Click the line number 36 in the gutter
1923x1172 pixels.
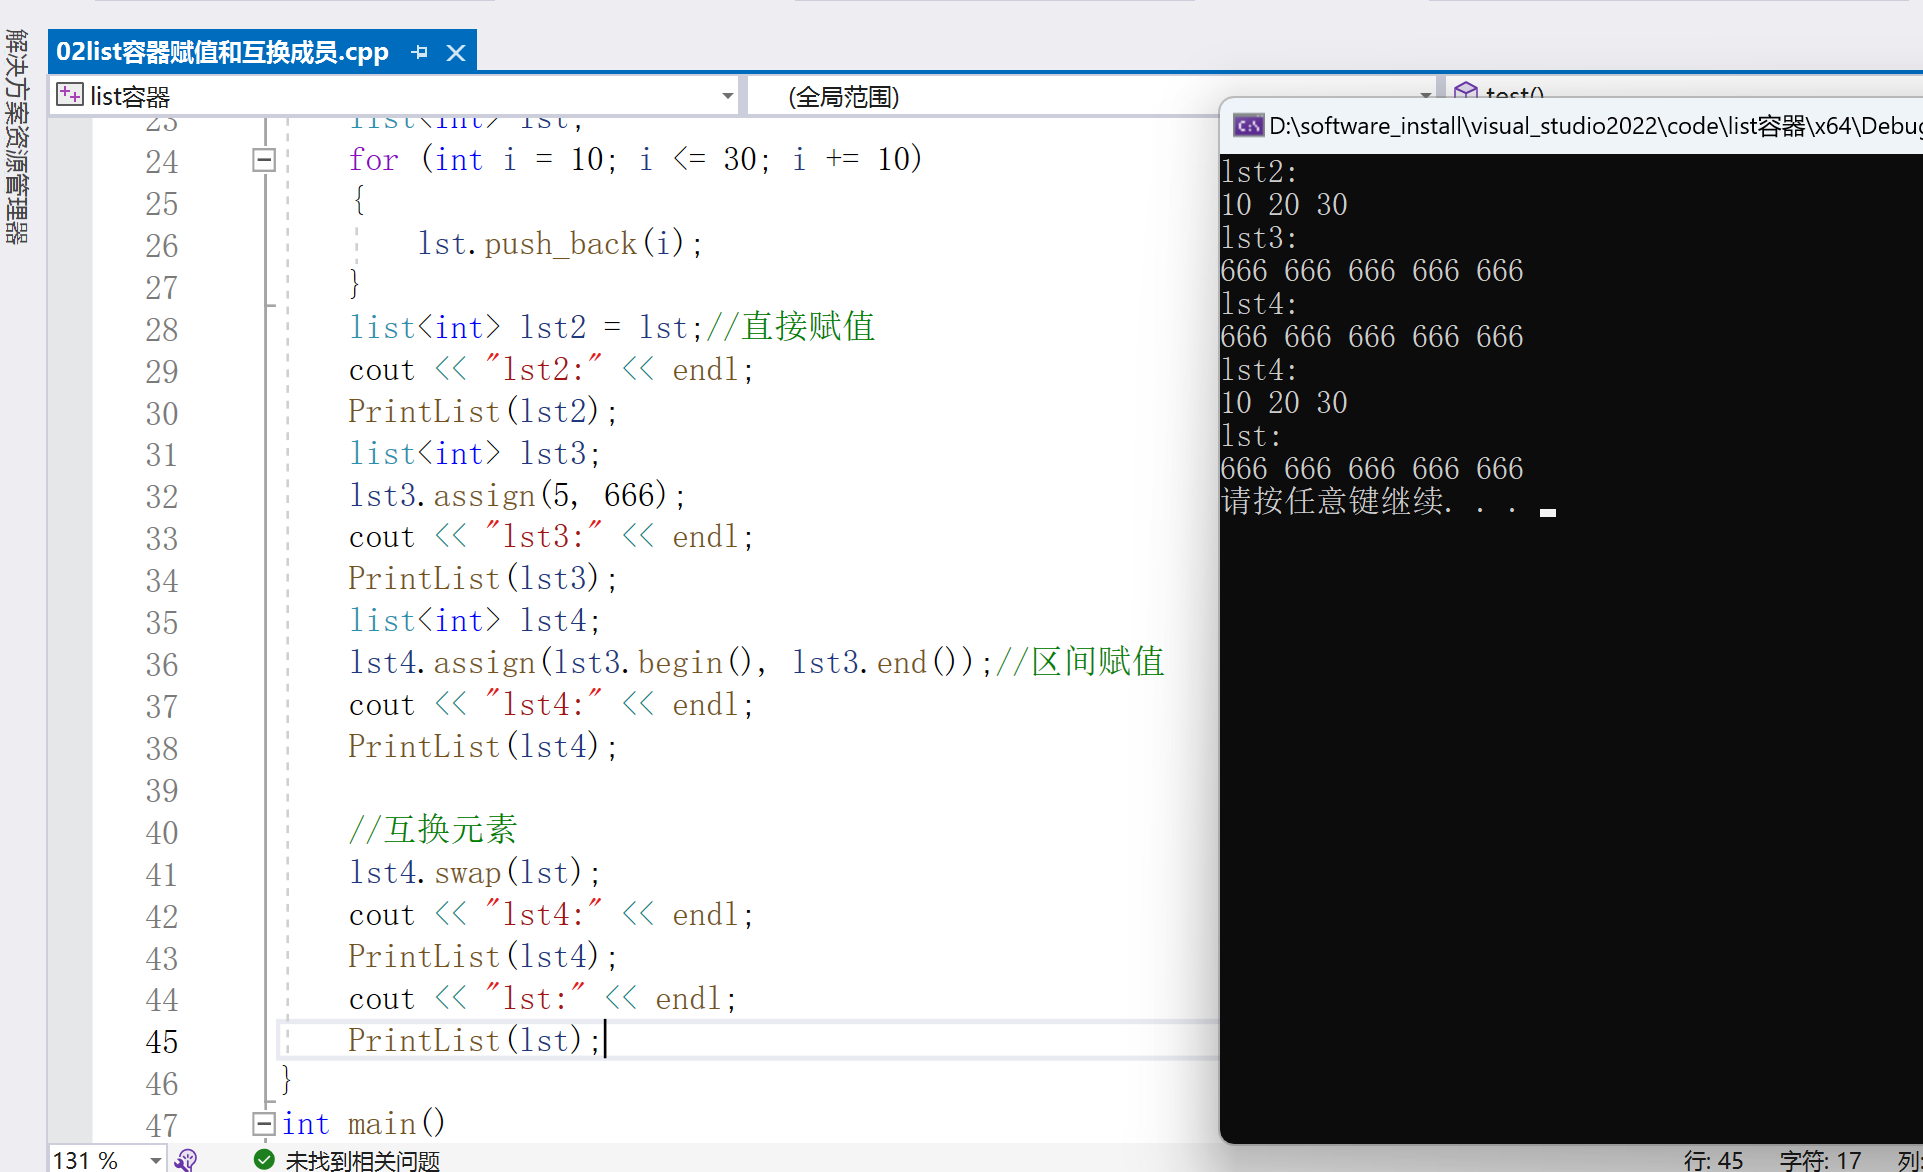click(x=162, y=664)
